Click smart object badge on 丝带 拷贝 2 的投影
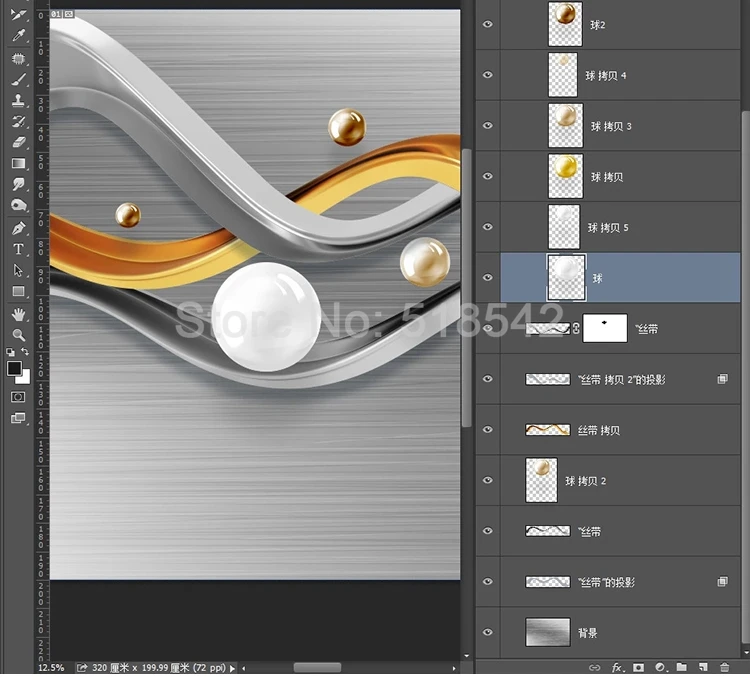Screen dimensions: 750x684 tap(722, 379)
